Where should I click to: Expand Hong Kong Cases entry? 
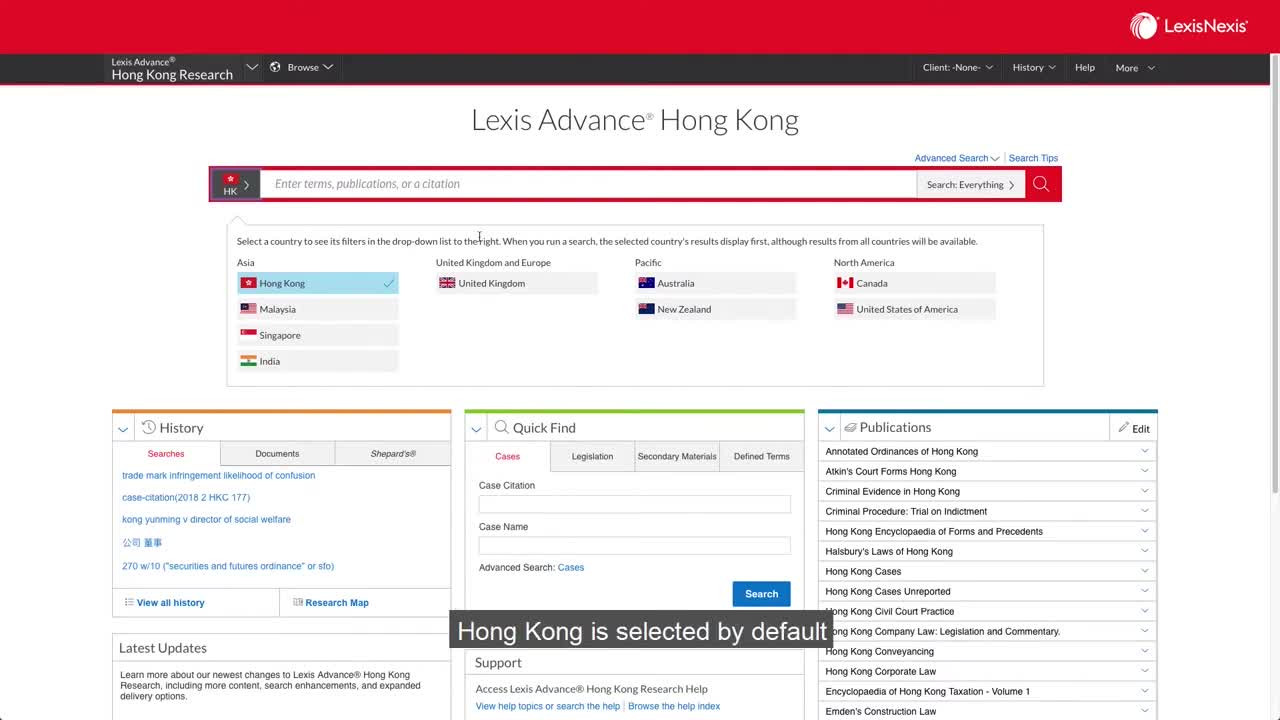tap(1145, 571)
